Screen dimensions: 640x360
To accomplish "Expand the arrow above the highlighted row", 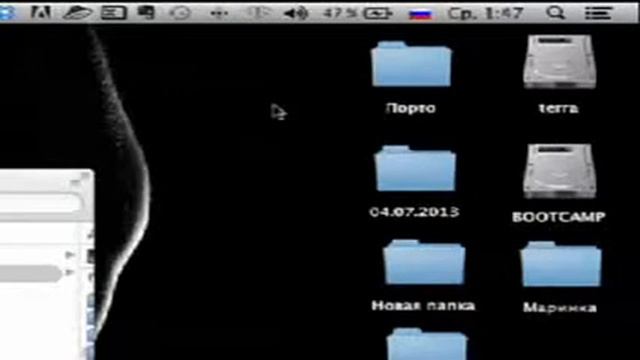I will coord(70,255).
